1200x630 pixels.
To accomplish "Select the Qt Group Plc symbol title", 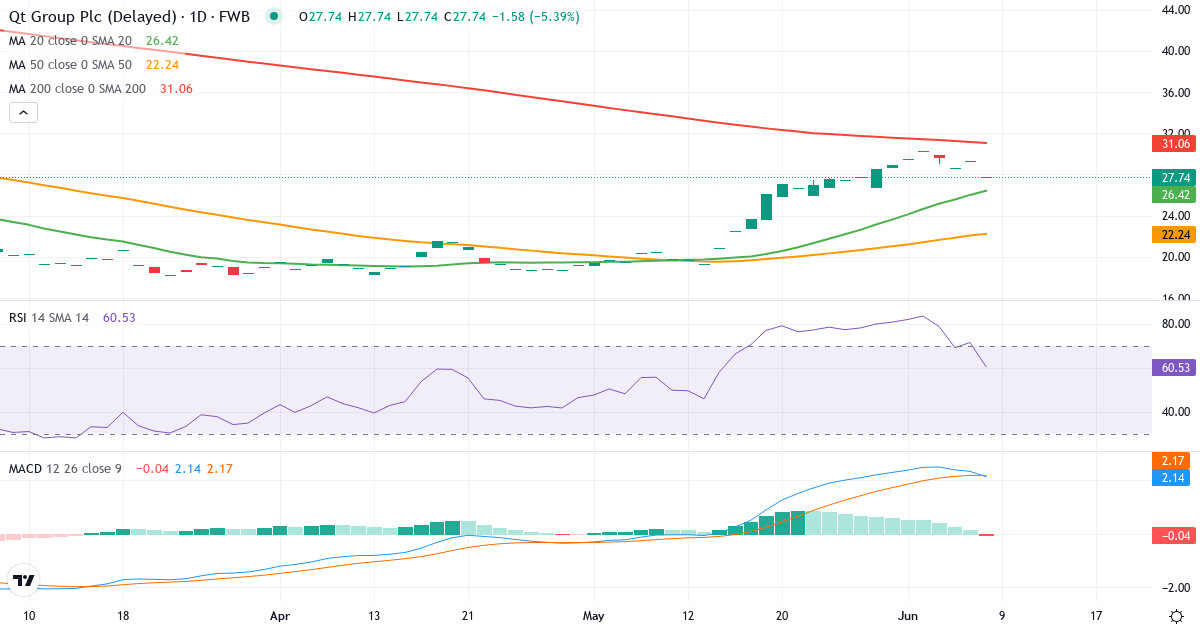I will pos(128,17).
